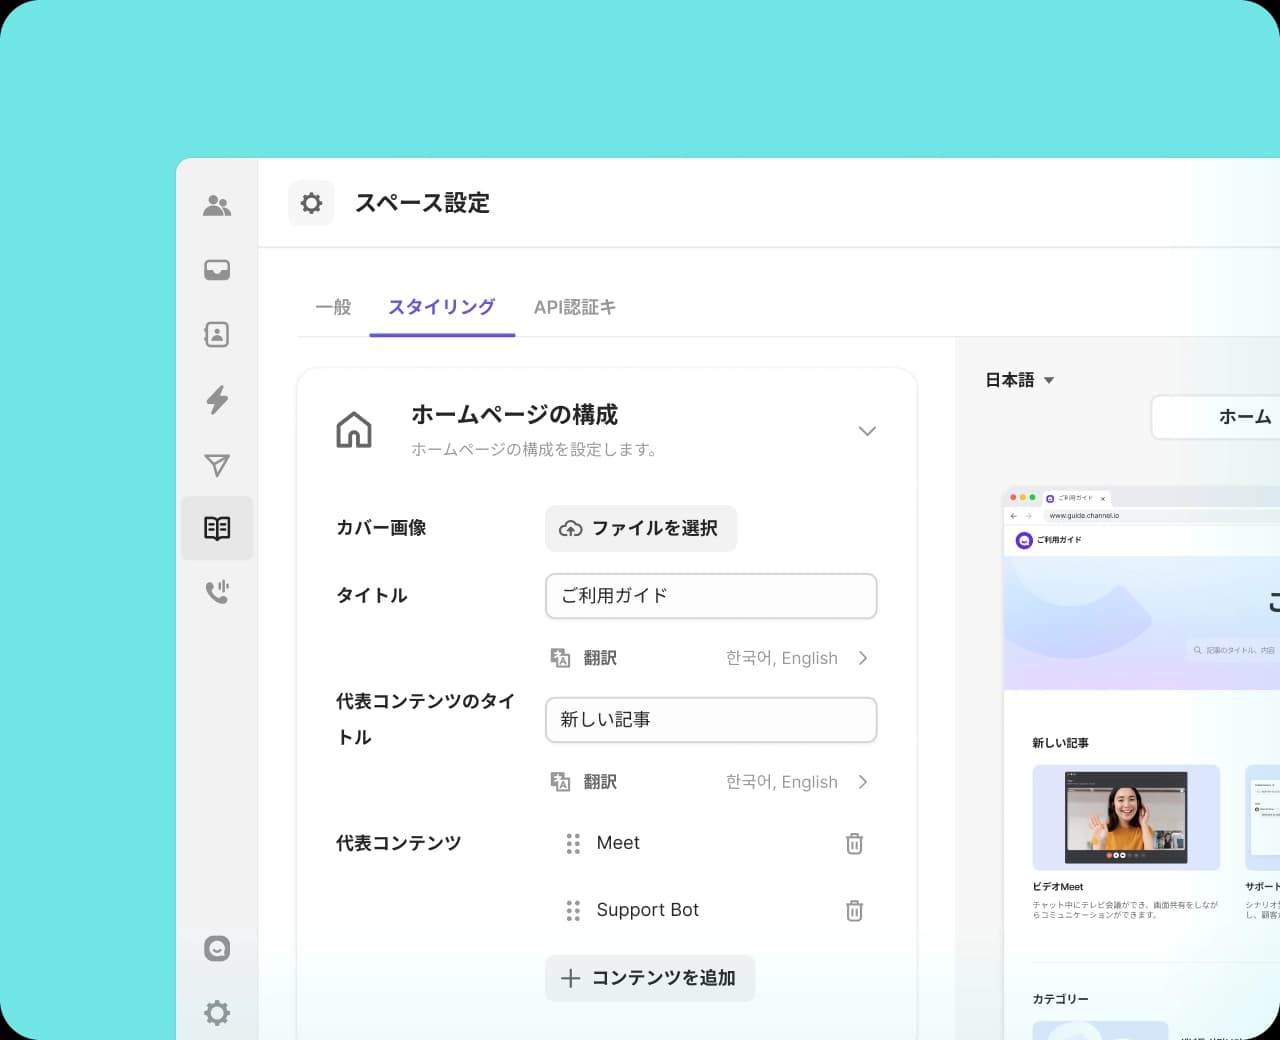Viewport: 1280px width, 1040px height.
Task: Click the タイトル input with ご利用ガイド
Action: (711, 596)
